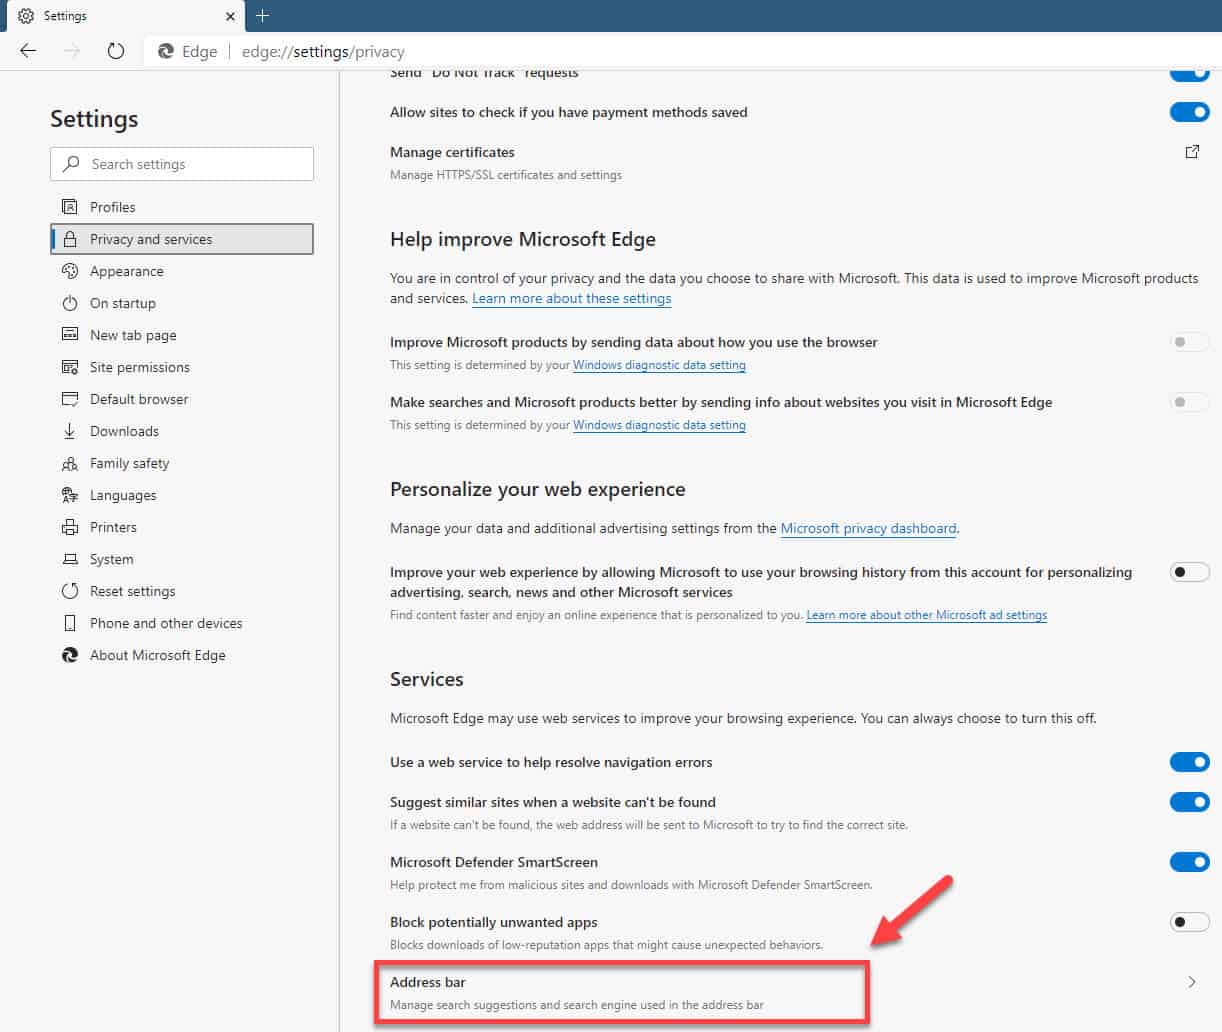This screenshot has width=1222, height=1032.
Task: Click the Reset settings icon
Action: 70,591
